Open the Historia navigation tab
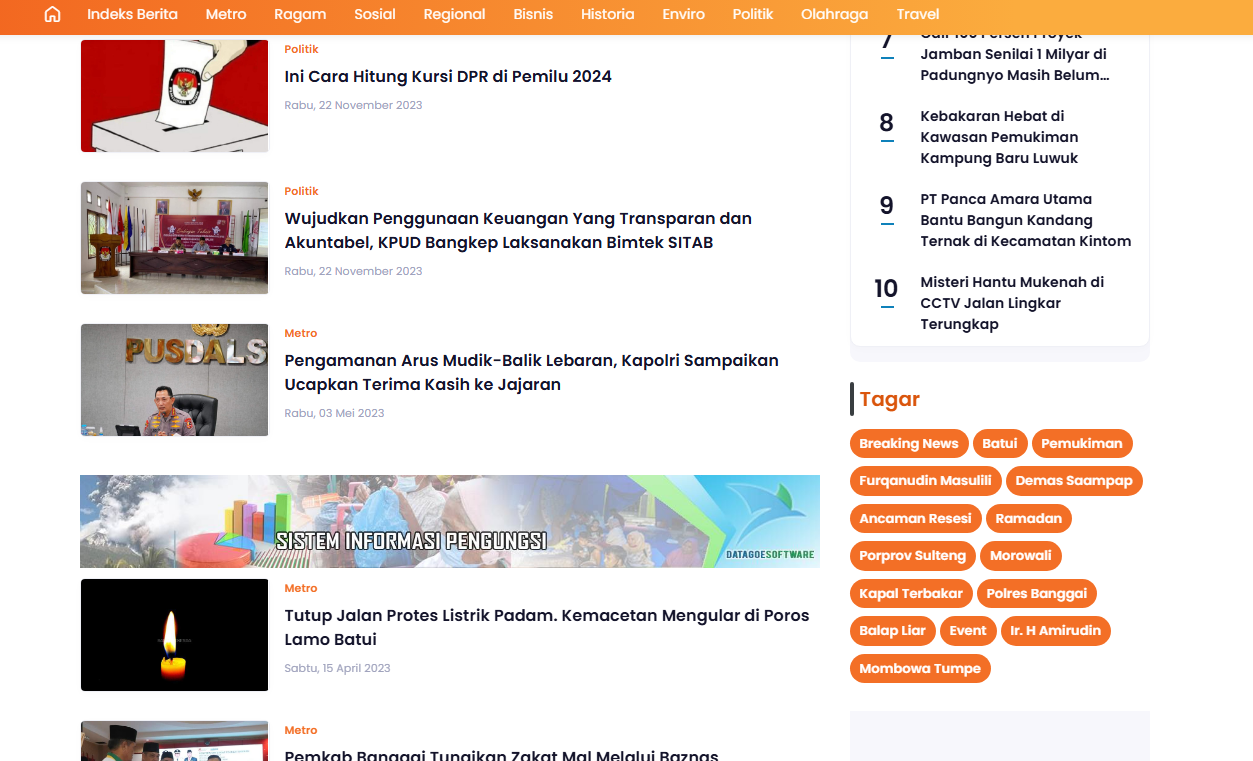Image resolution: width=1253 pixels, height=761 pixels. 607,14
